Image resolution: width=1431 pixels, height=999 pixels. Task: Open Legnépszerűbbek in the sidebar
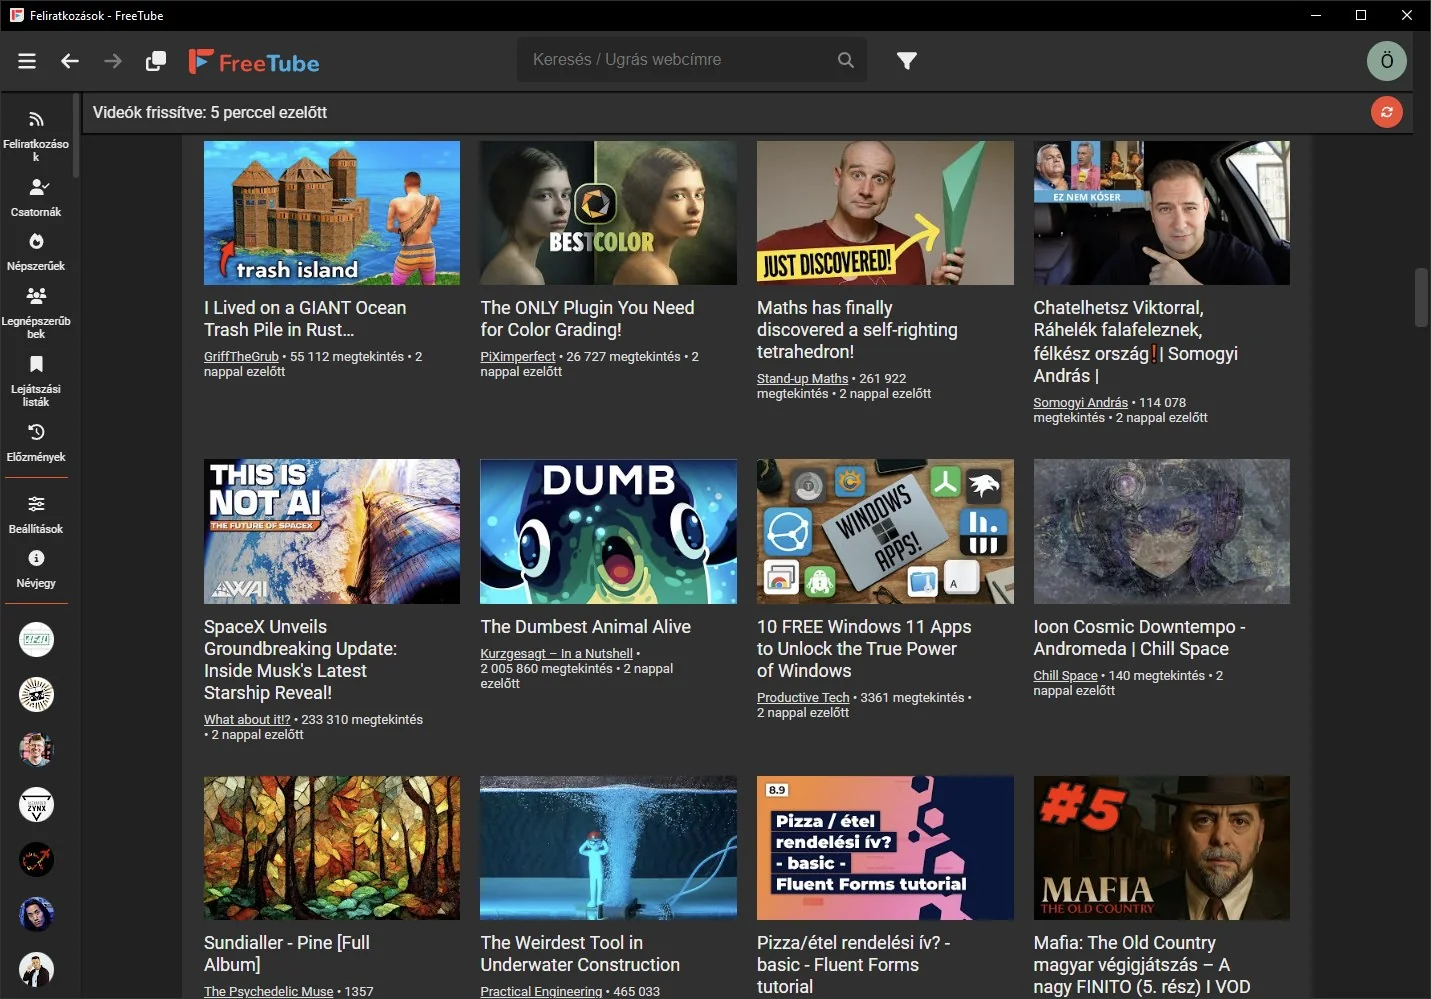tap(36, 313)
